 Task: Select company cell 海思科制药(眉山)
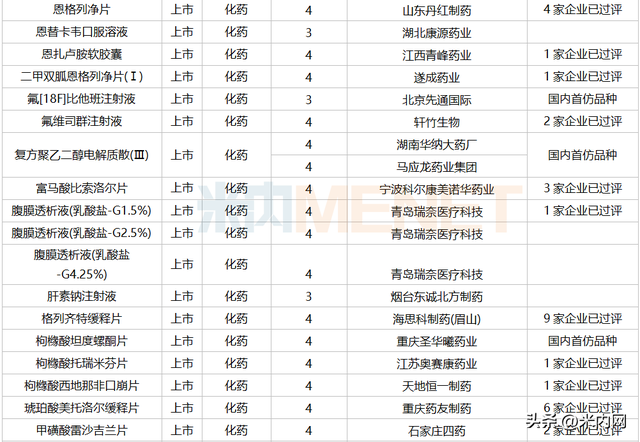(x=437, y=319)
